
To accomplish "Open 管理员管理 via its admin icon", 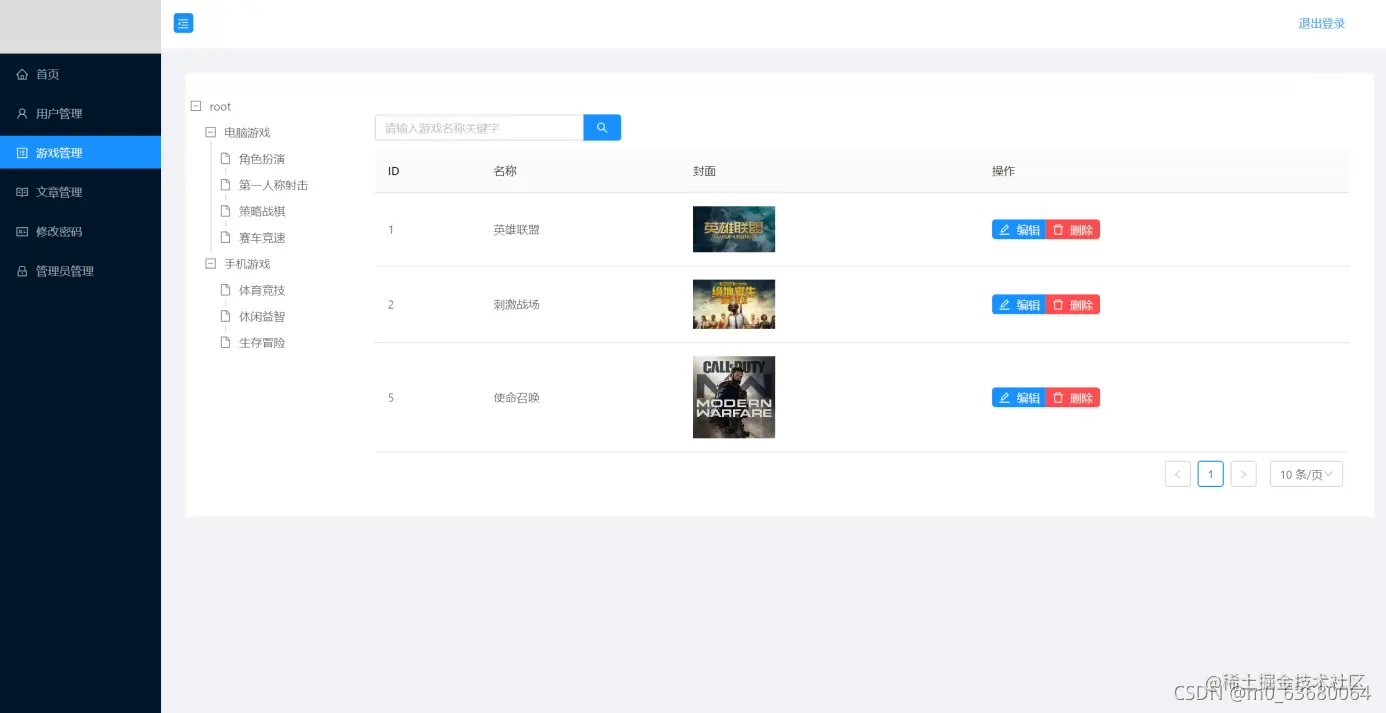I will (x=22, y=270).
